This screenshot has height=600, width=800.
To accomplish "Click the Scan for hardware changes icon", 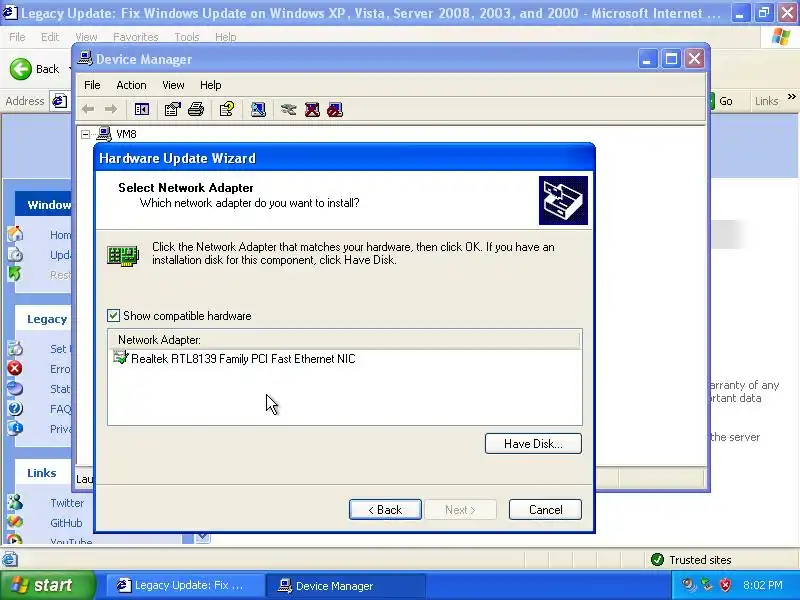I will pyautogui.click(x=258, y=109).
